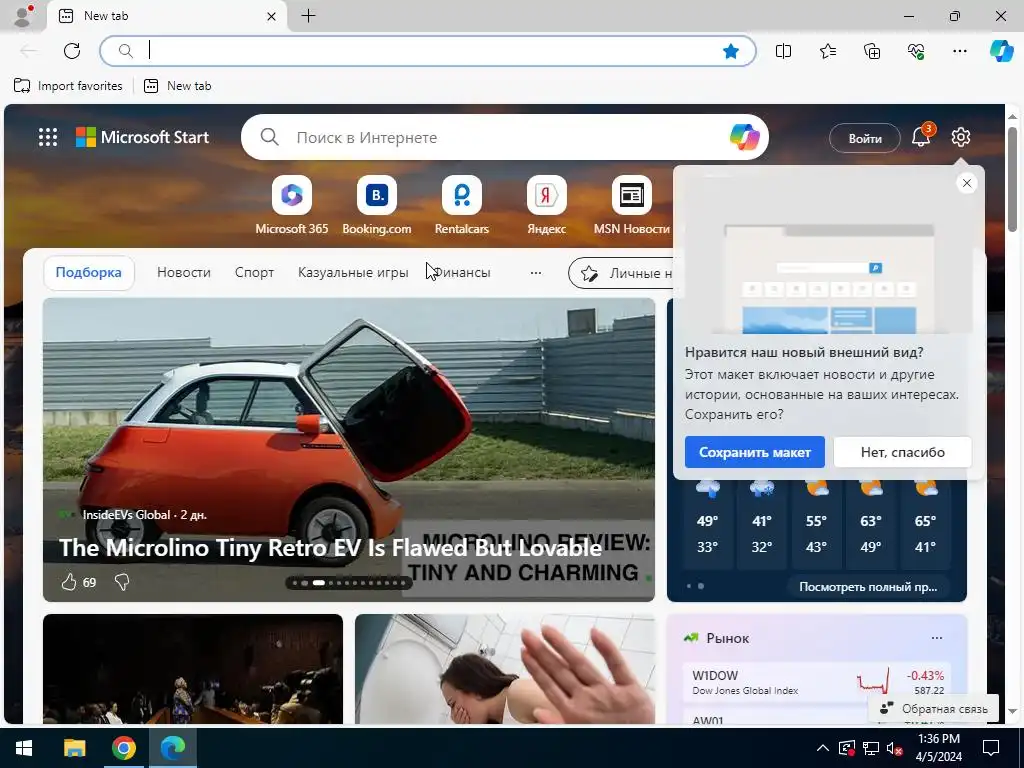
Task: Click Посмотреть полный прогноз weather link
Action: click(868, 586)
